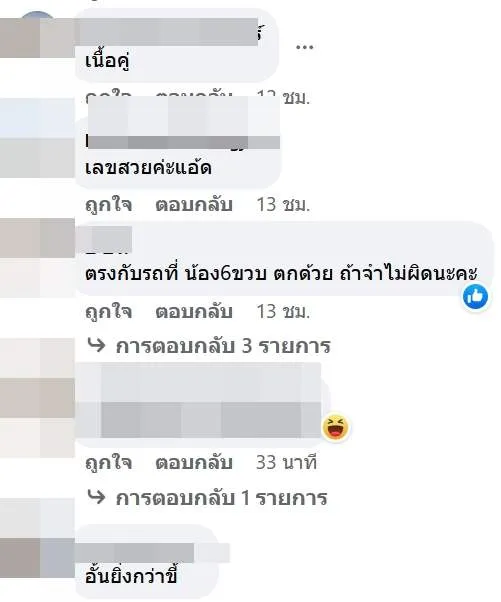Click the avatar beside the น้อง6ขวบ comment
Screen dimensions: 501x602
coord(37,257)
